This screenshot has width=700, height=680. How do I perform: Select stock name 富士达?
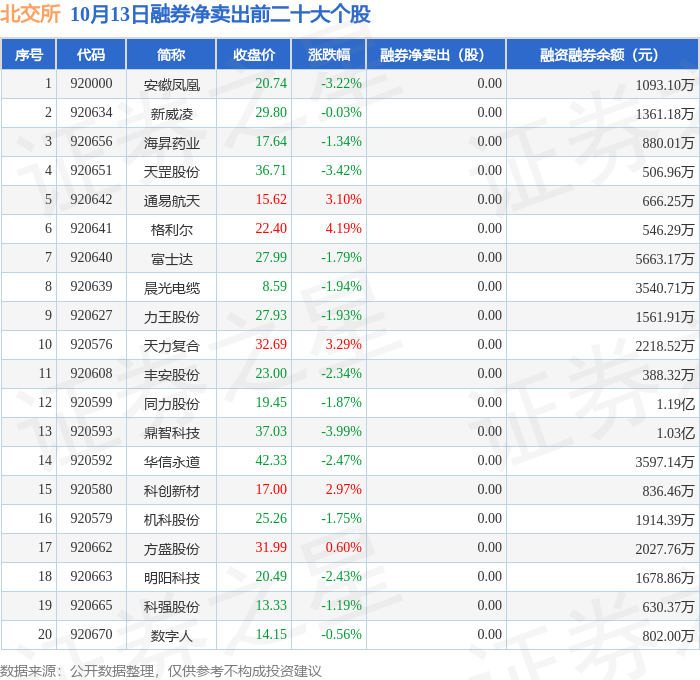pyautogui.click(x=171, y=259)
